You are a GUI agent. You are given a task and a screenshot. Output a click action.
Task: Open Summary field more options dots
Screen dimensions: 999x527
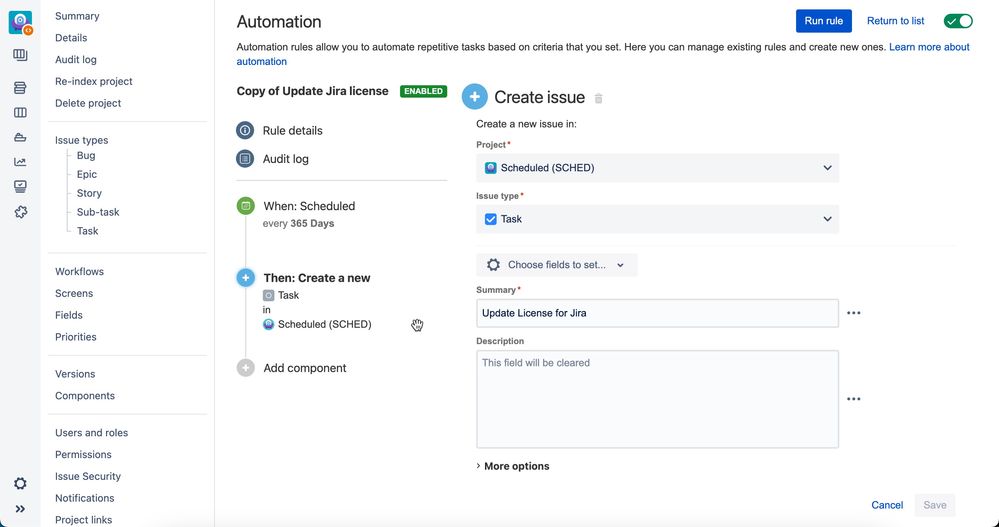[854, 313]
